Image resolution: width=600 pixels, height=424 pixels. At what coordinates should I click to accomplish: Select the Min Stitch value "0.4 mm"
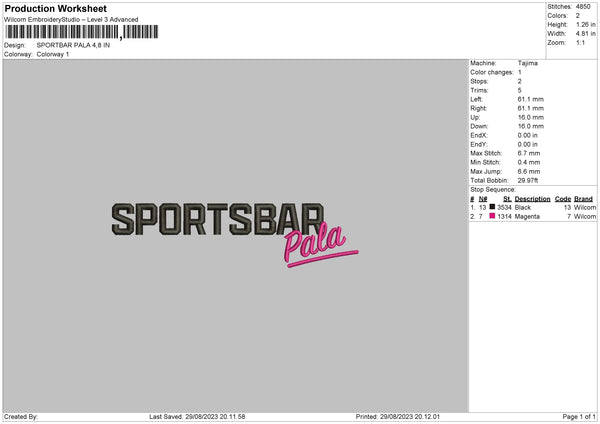tap(529, 163)
